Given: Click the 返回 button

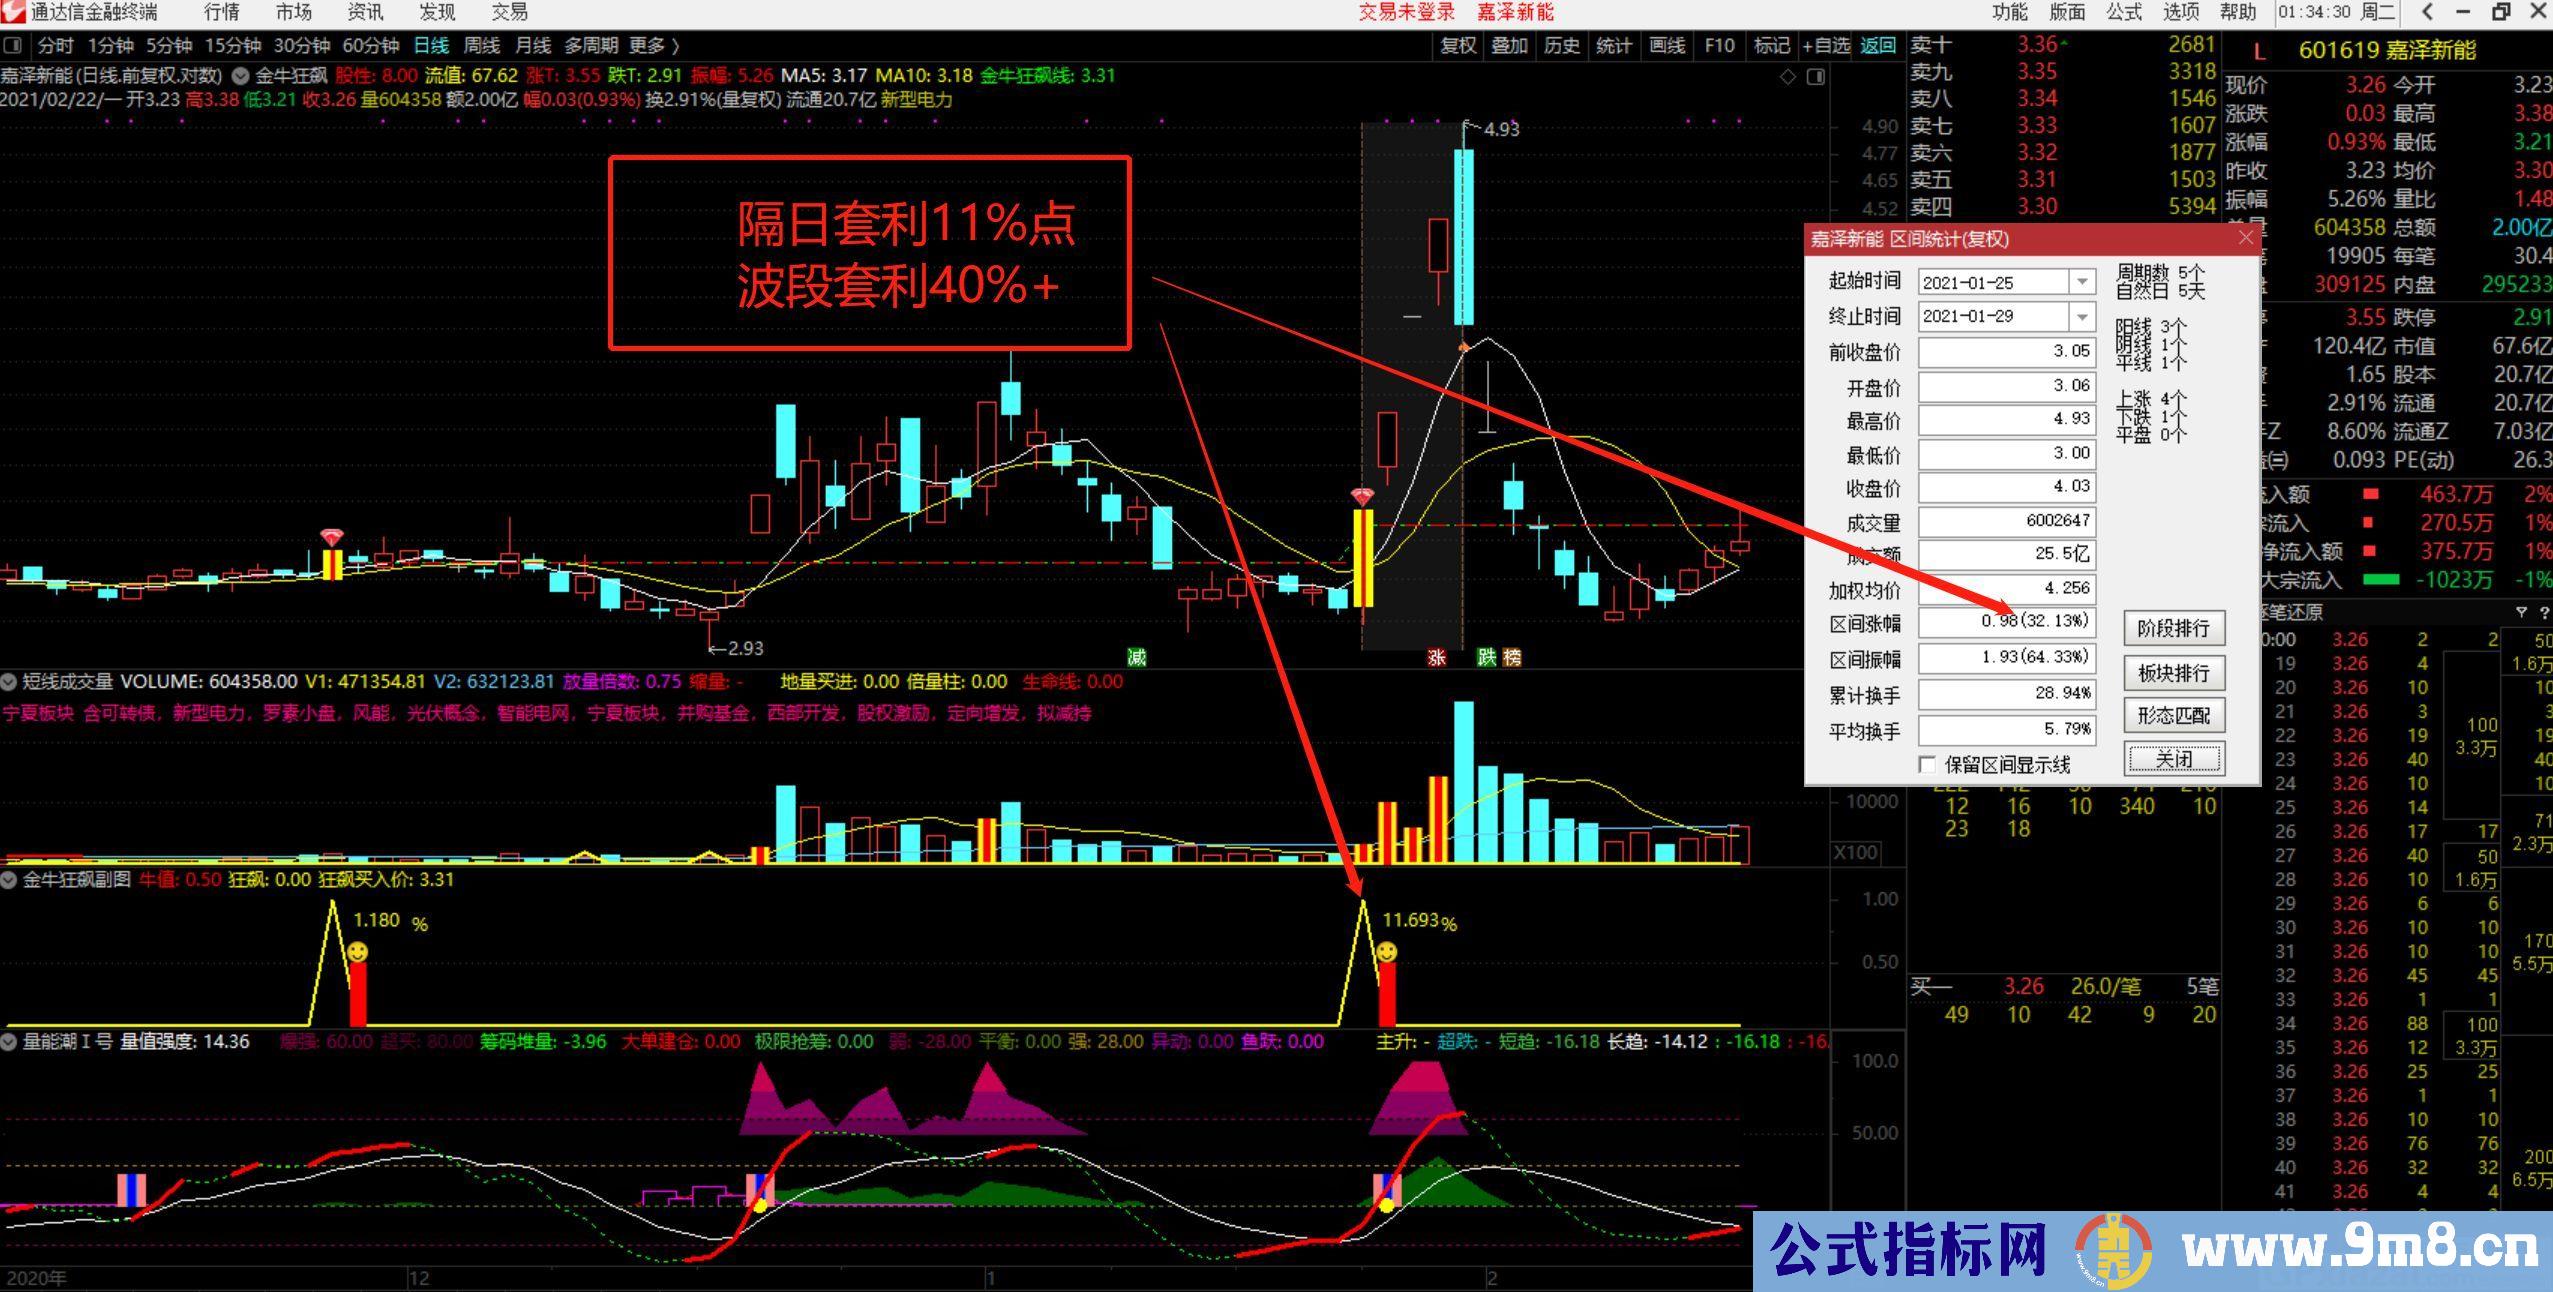Looking at the screenshot, I should click(1878, 46).
